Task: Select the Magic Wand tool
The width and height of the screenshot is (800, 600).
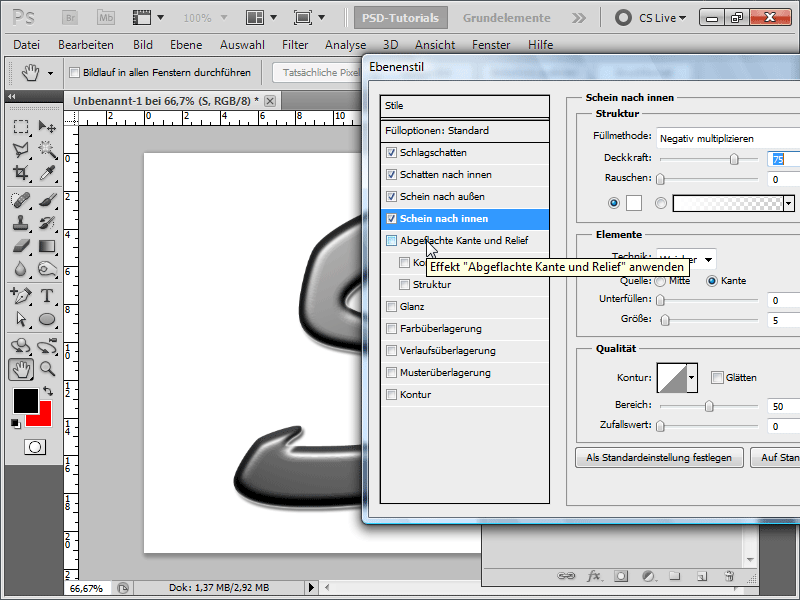Action: (47, 149)
